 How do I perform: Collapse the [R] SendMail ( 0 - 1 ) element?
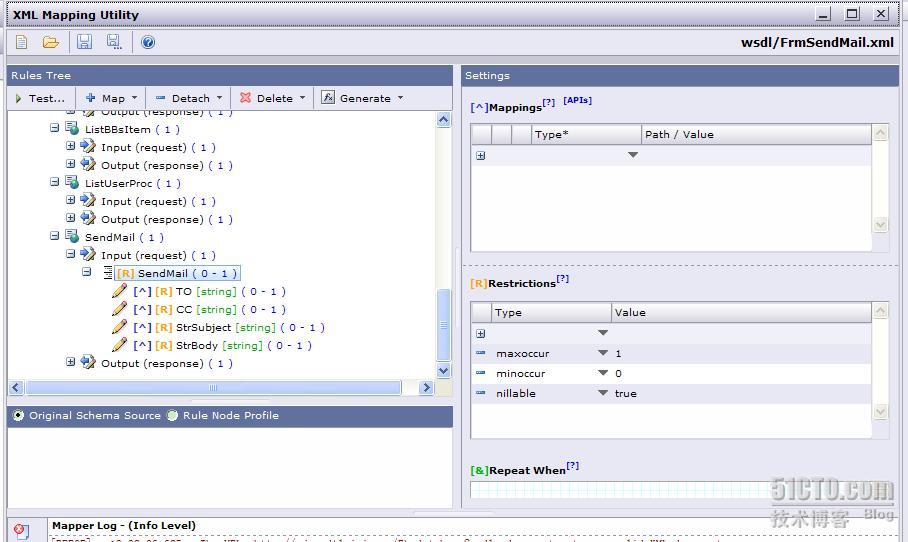coord(87,272)
